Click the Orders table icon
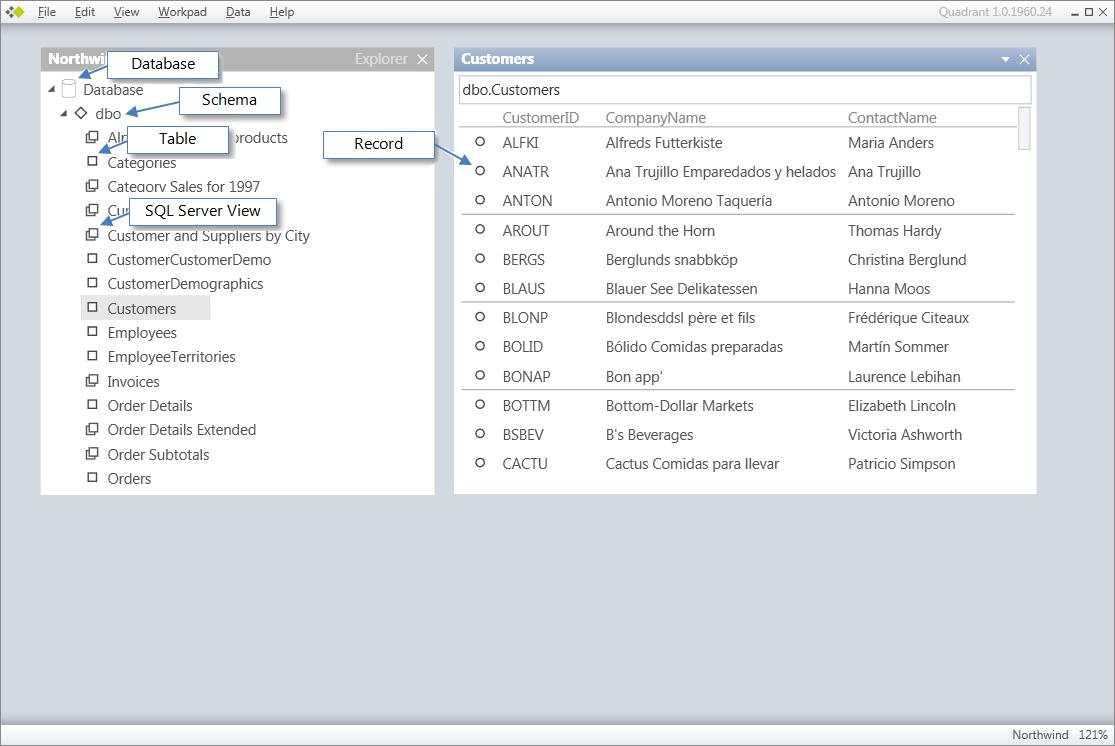The image size is (1115, 746). (x=92, y=477)
